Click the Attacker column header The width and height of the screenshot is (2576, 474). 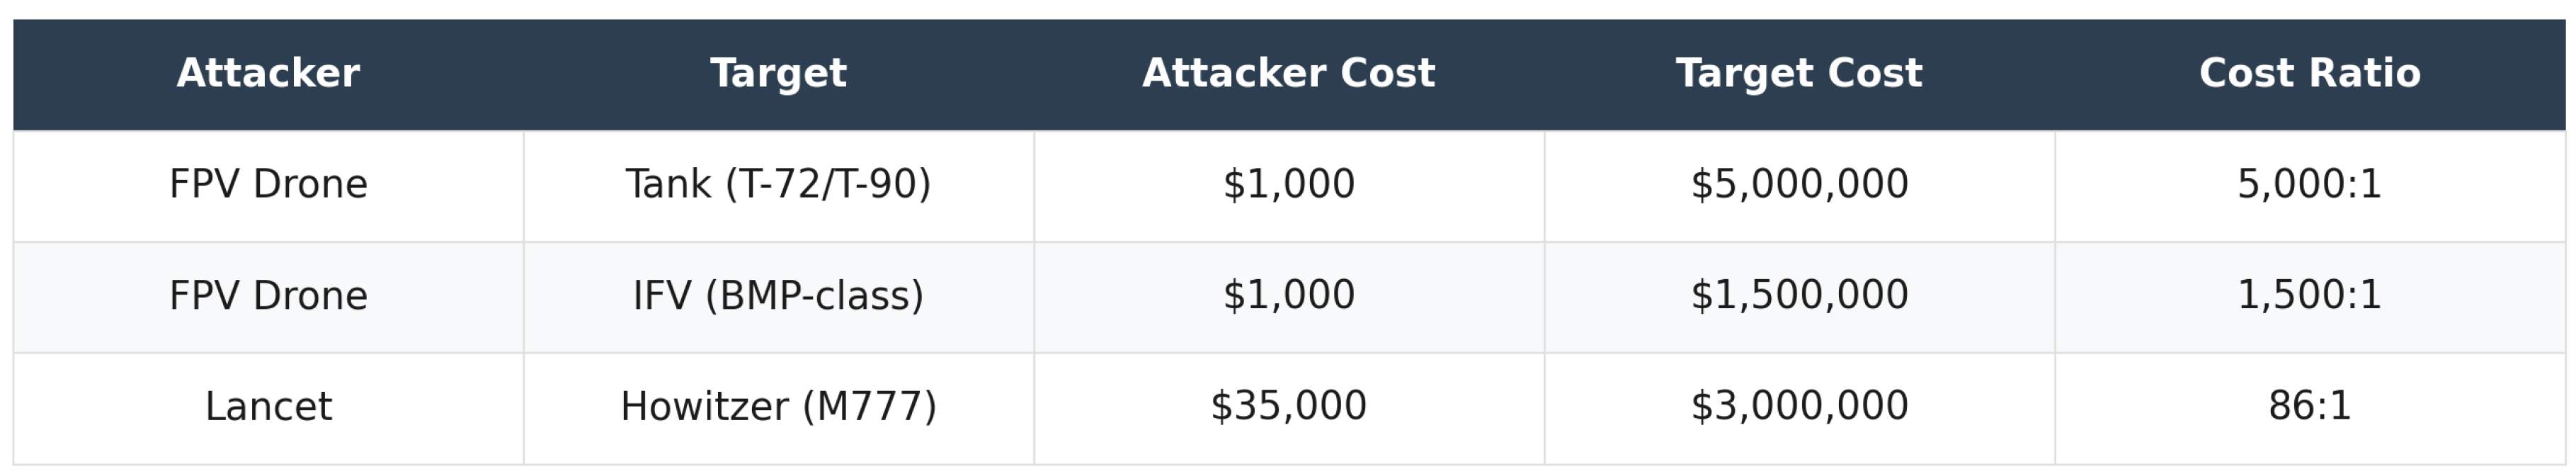click(268, 73)
